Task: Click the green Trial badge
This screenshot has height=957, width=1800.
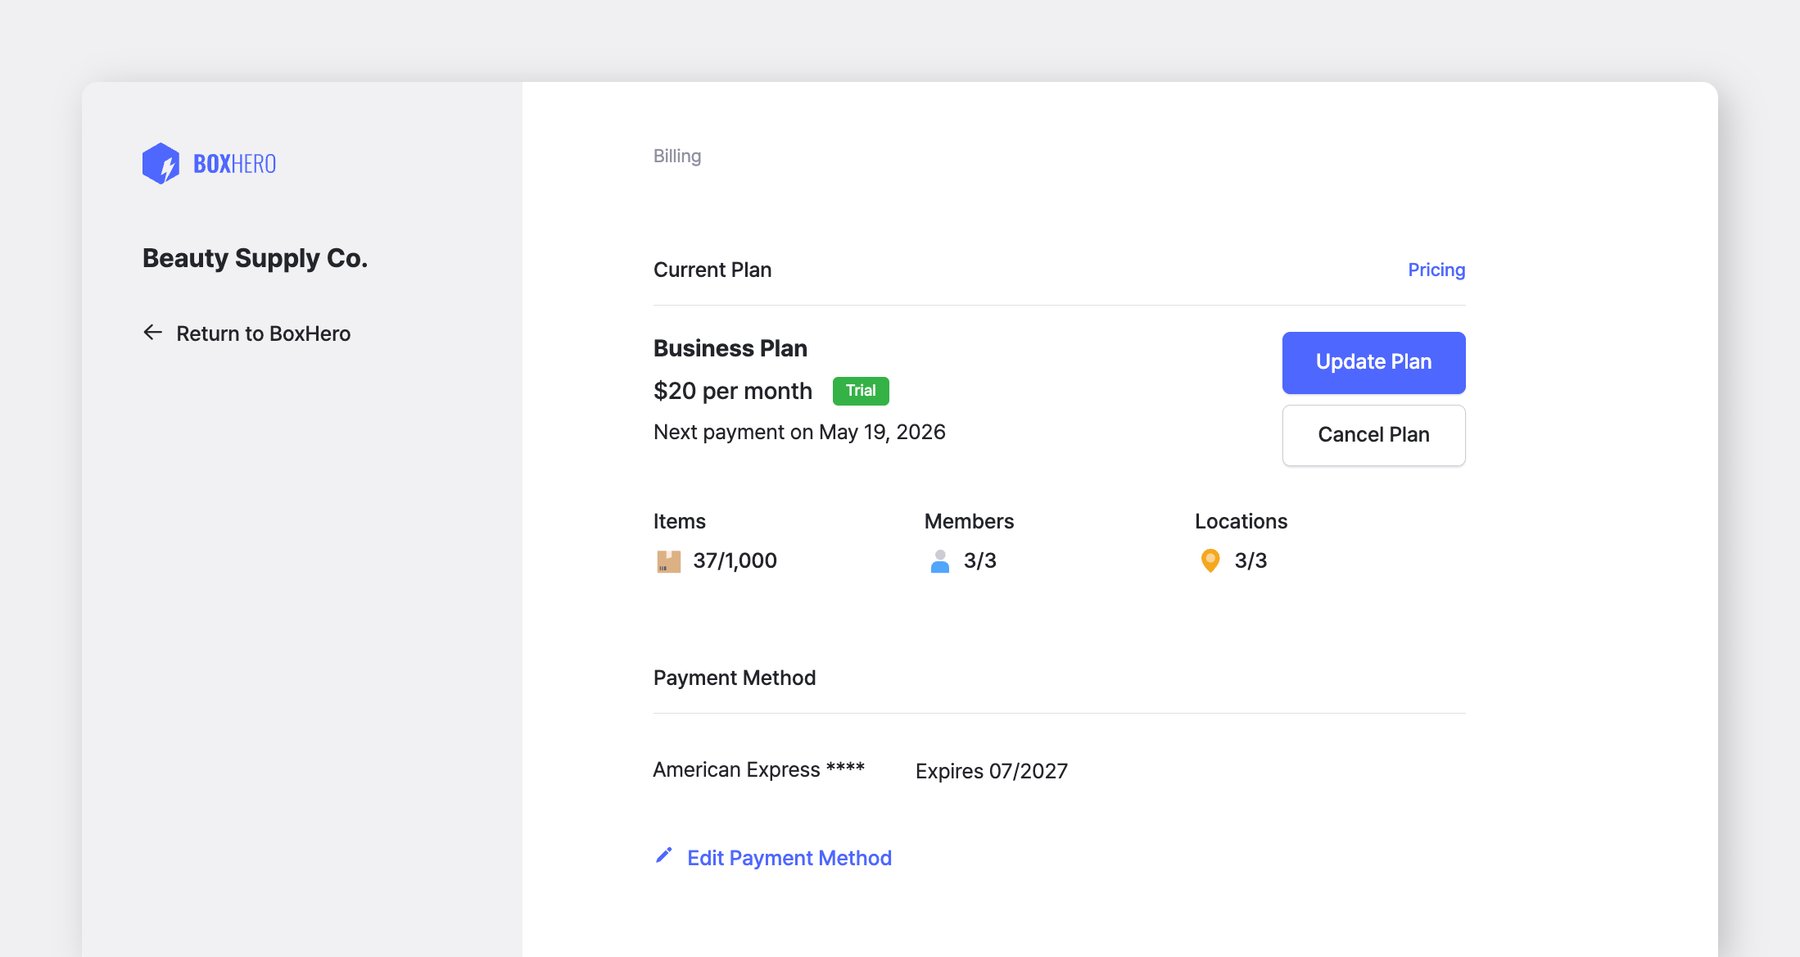Action: [x=860, y=391]
